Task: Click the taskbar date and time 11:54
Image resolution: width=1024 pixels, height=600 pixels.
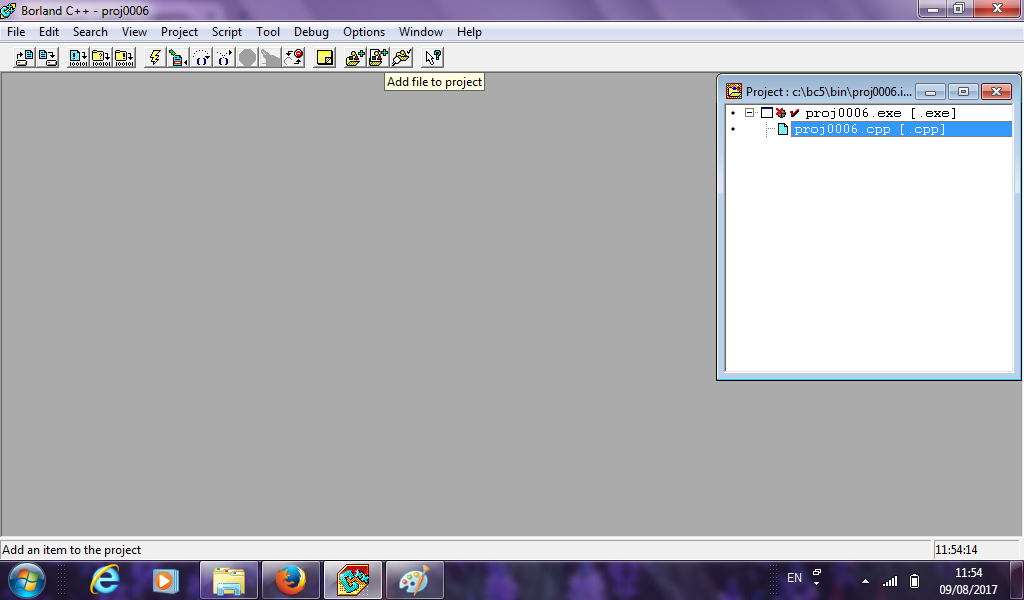Action: (x=968, y=580)
